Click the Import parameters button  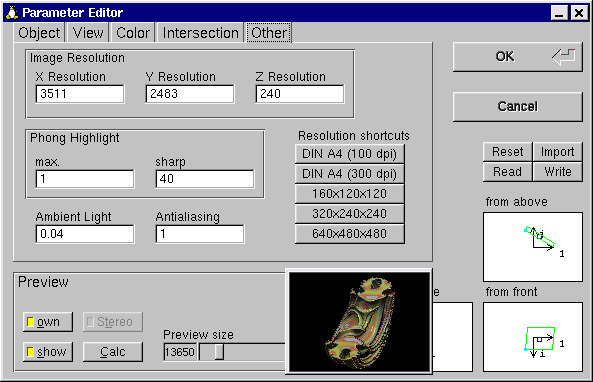557,152
